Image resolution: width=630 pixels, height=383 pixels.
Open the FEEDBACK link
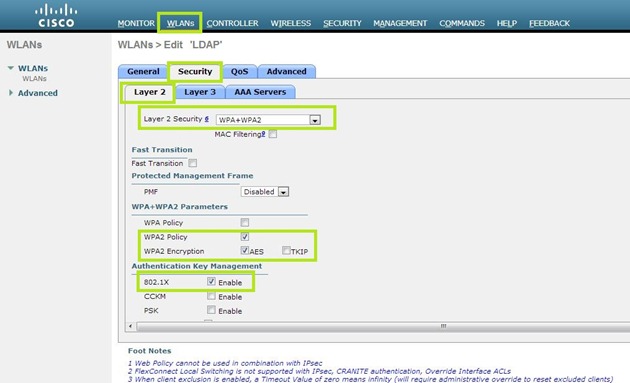pyautogui.click(x=549, y=23)
